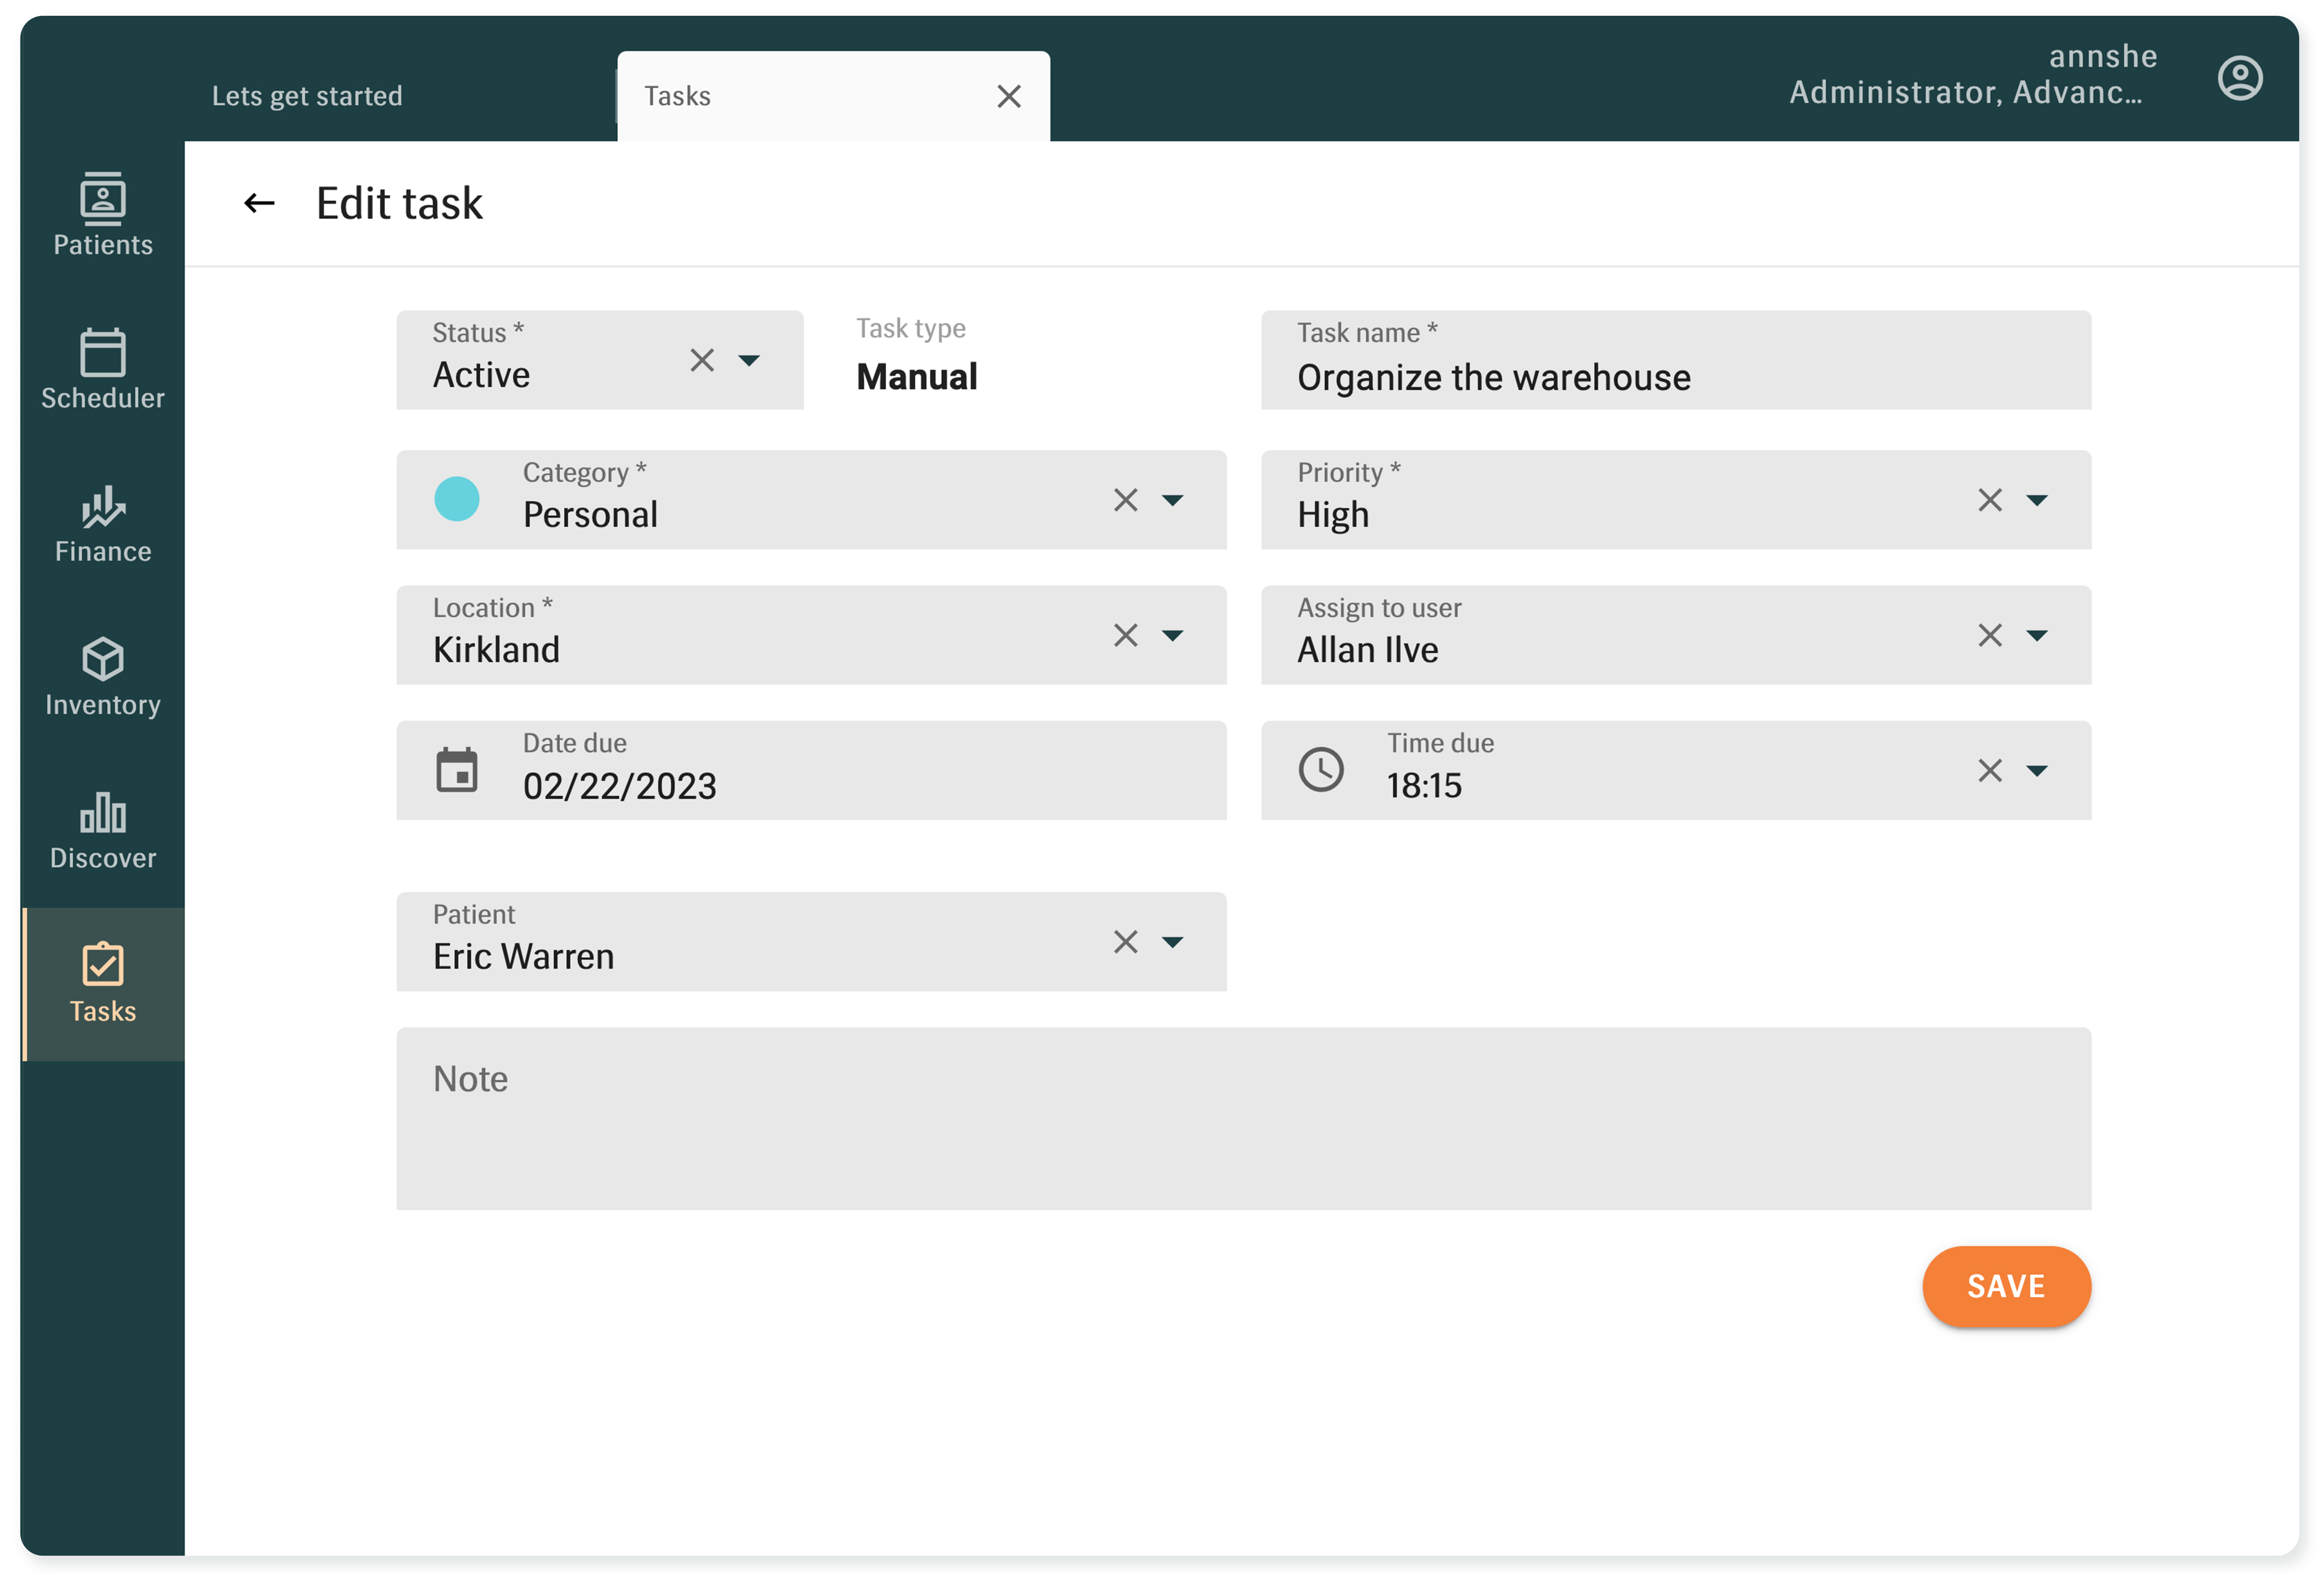Click the clock icon in Time due field

[1321, 770]
